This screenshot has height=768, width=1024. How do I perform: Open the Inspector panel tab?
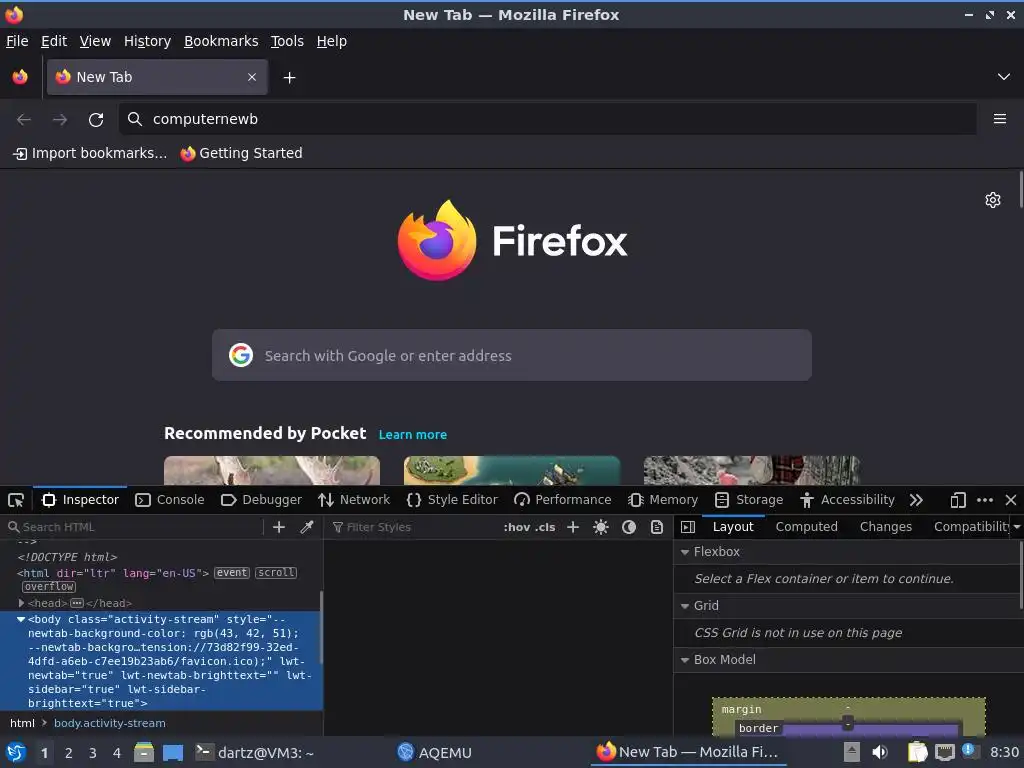[x=80, y=500]
